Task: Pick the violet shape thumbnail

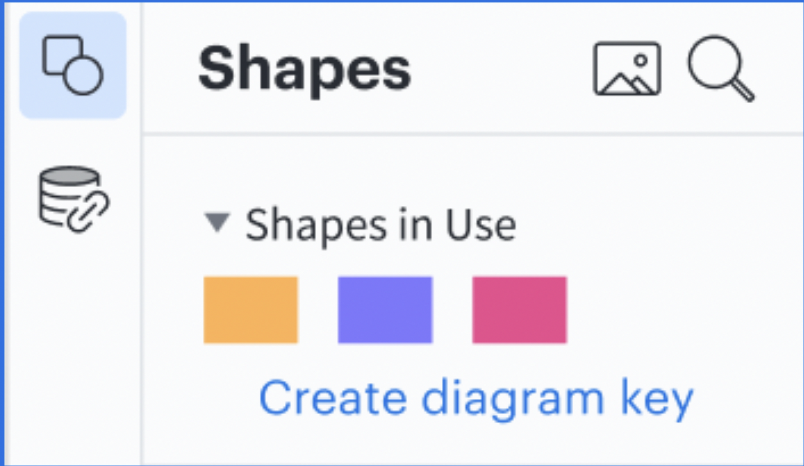Action: point(385,310)
